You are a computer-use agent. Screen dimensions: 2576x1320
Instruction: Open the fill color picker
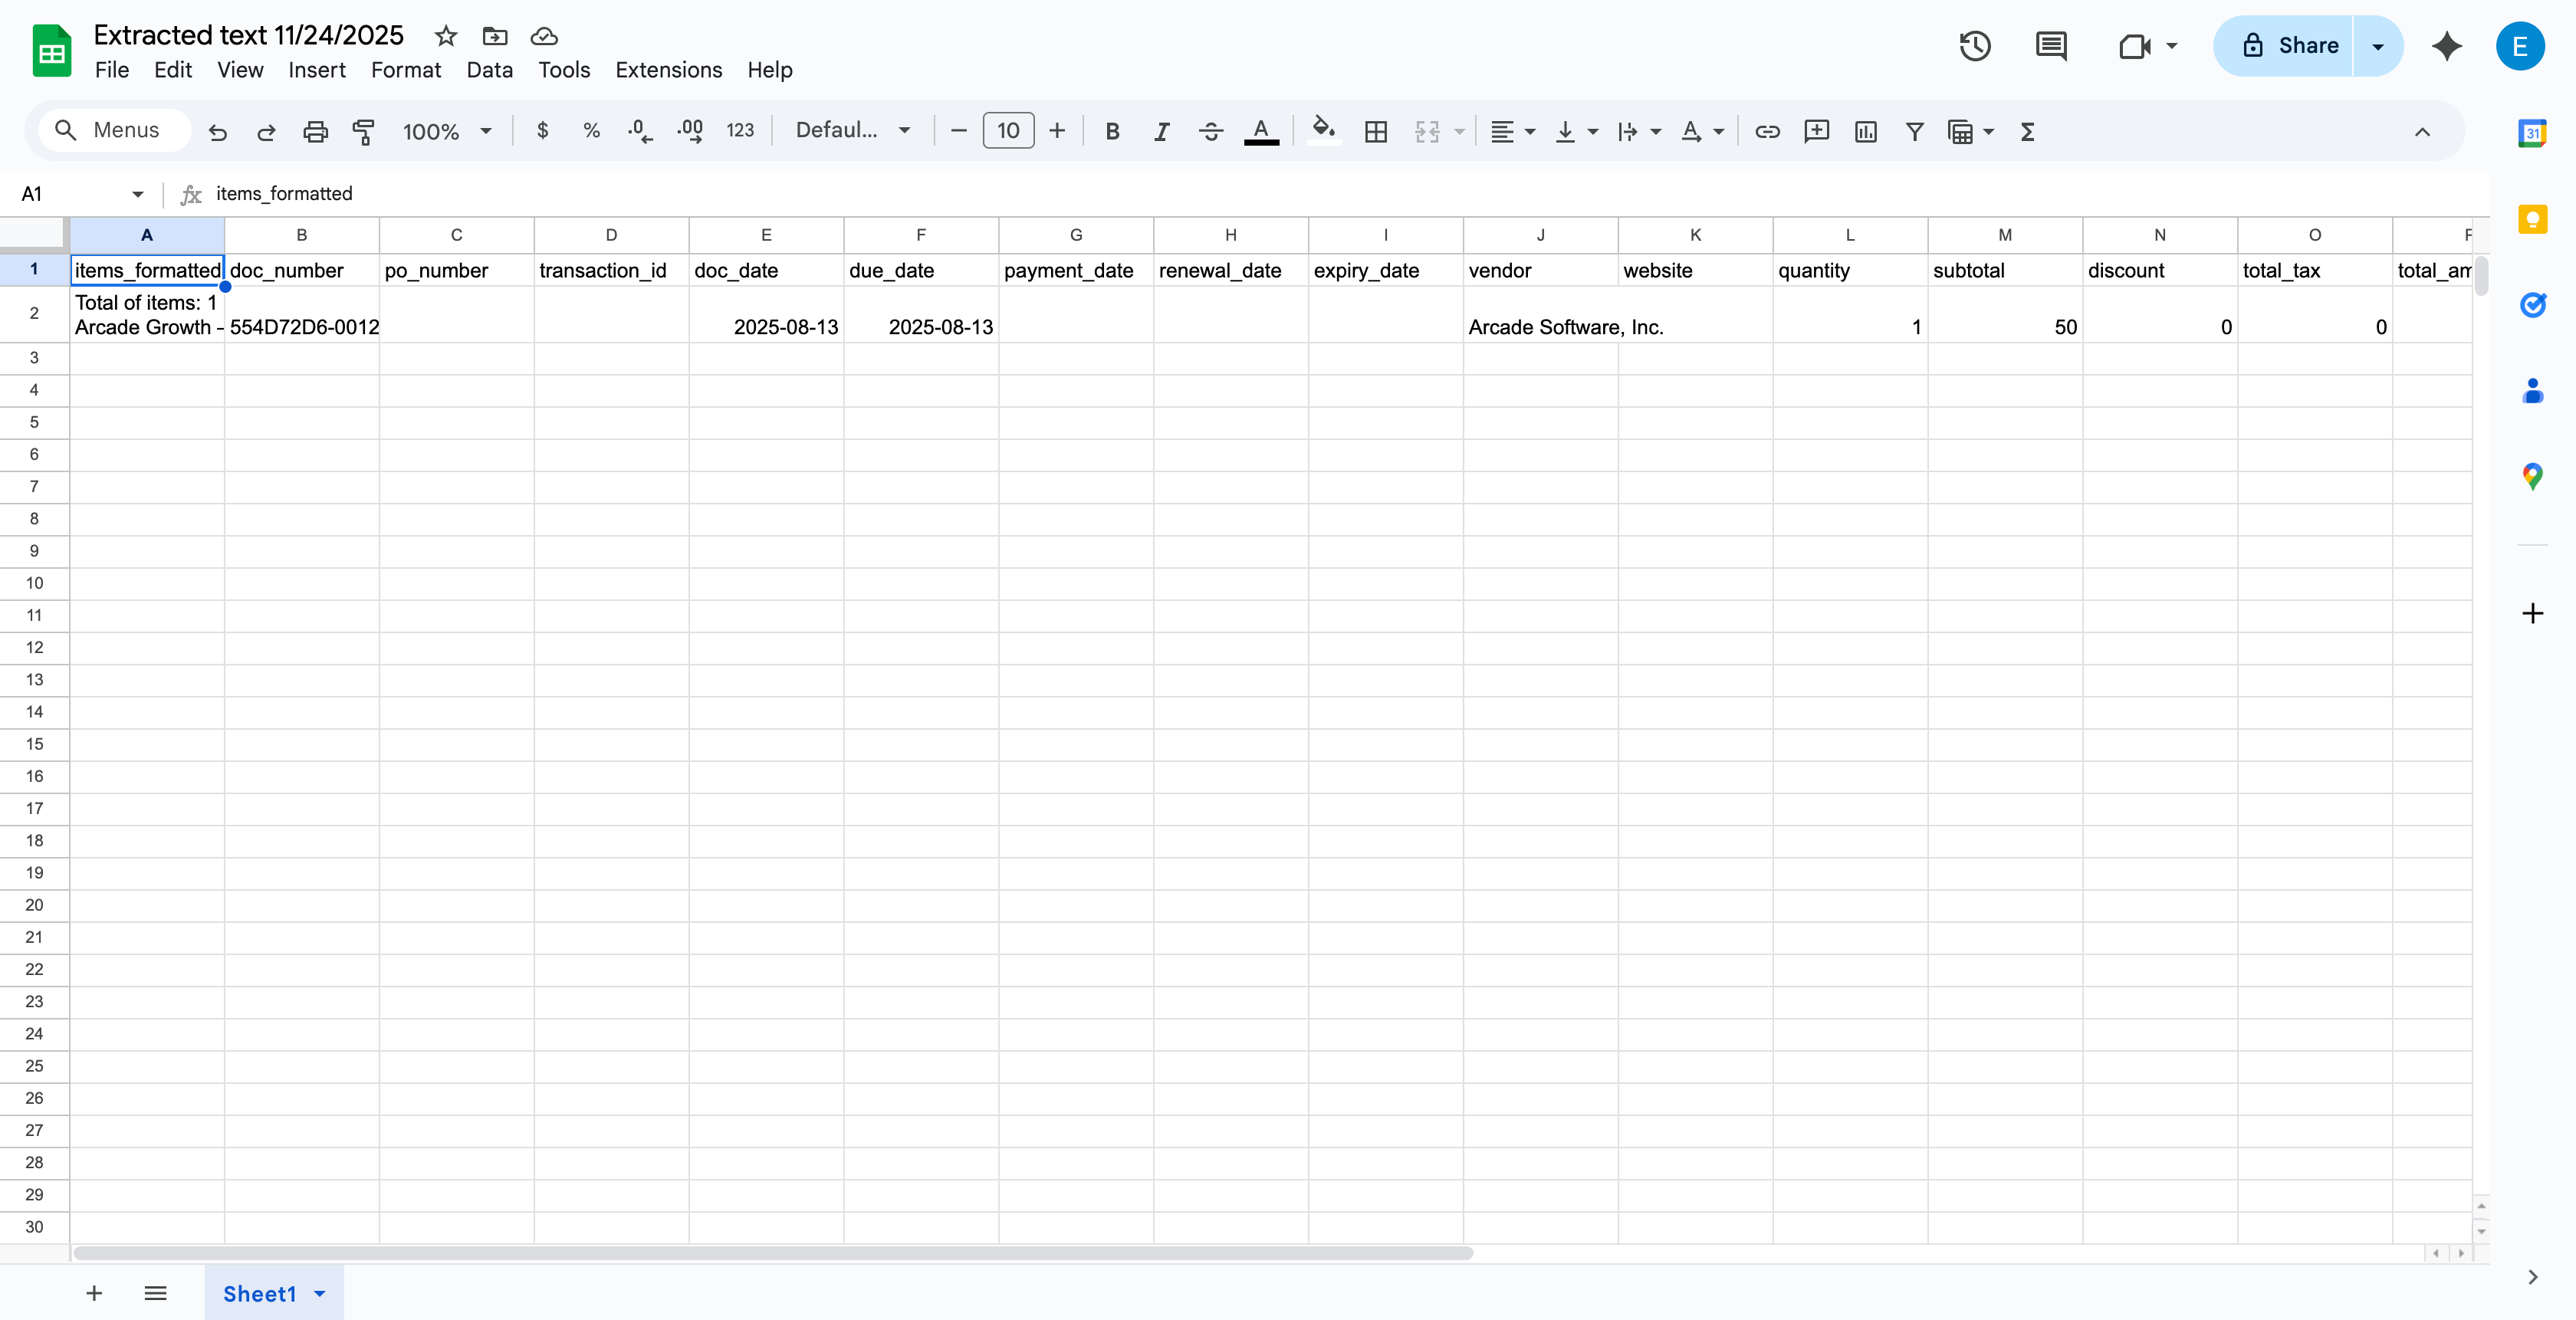pyautogui.click(x=1324, y=131)
